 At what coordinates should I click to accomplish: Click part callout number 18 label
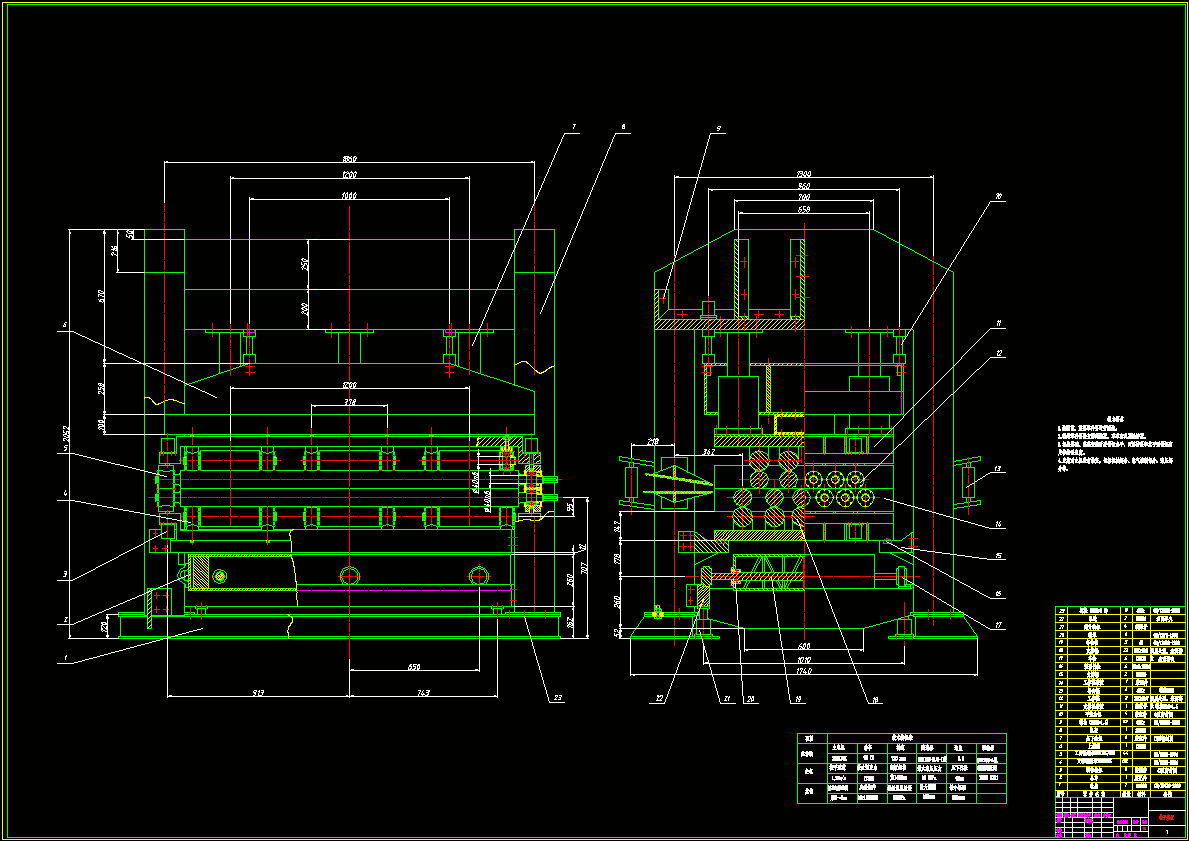(x=875, y=701)
